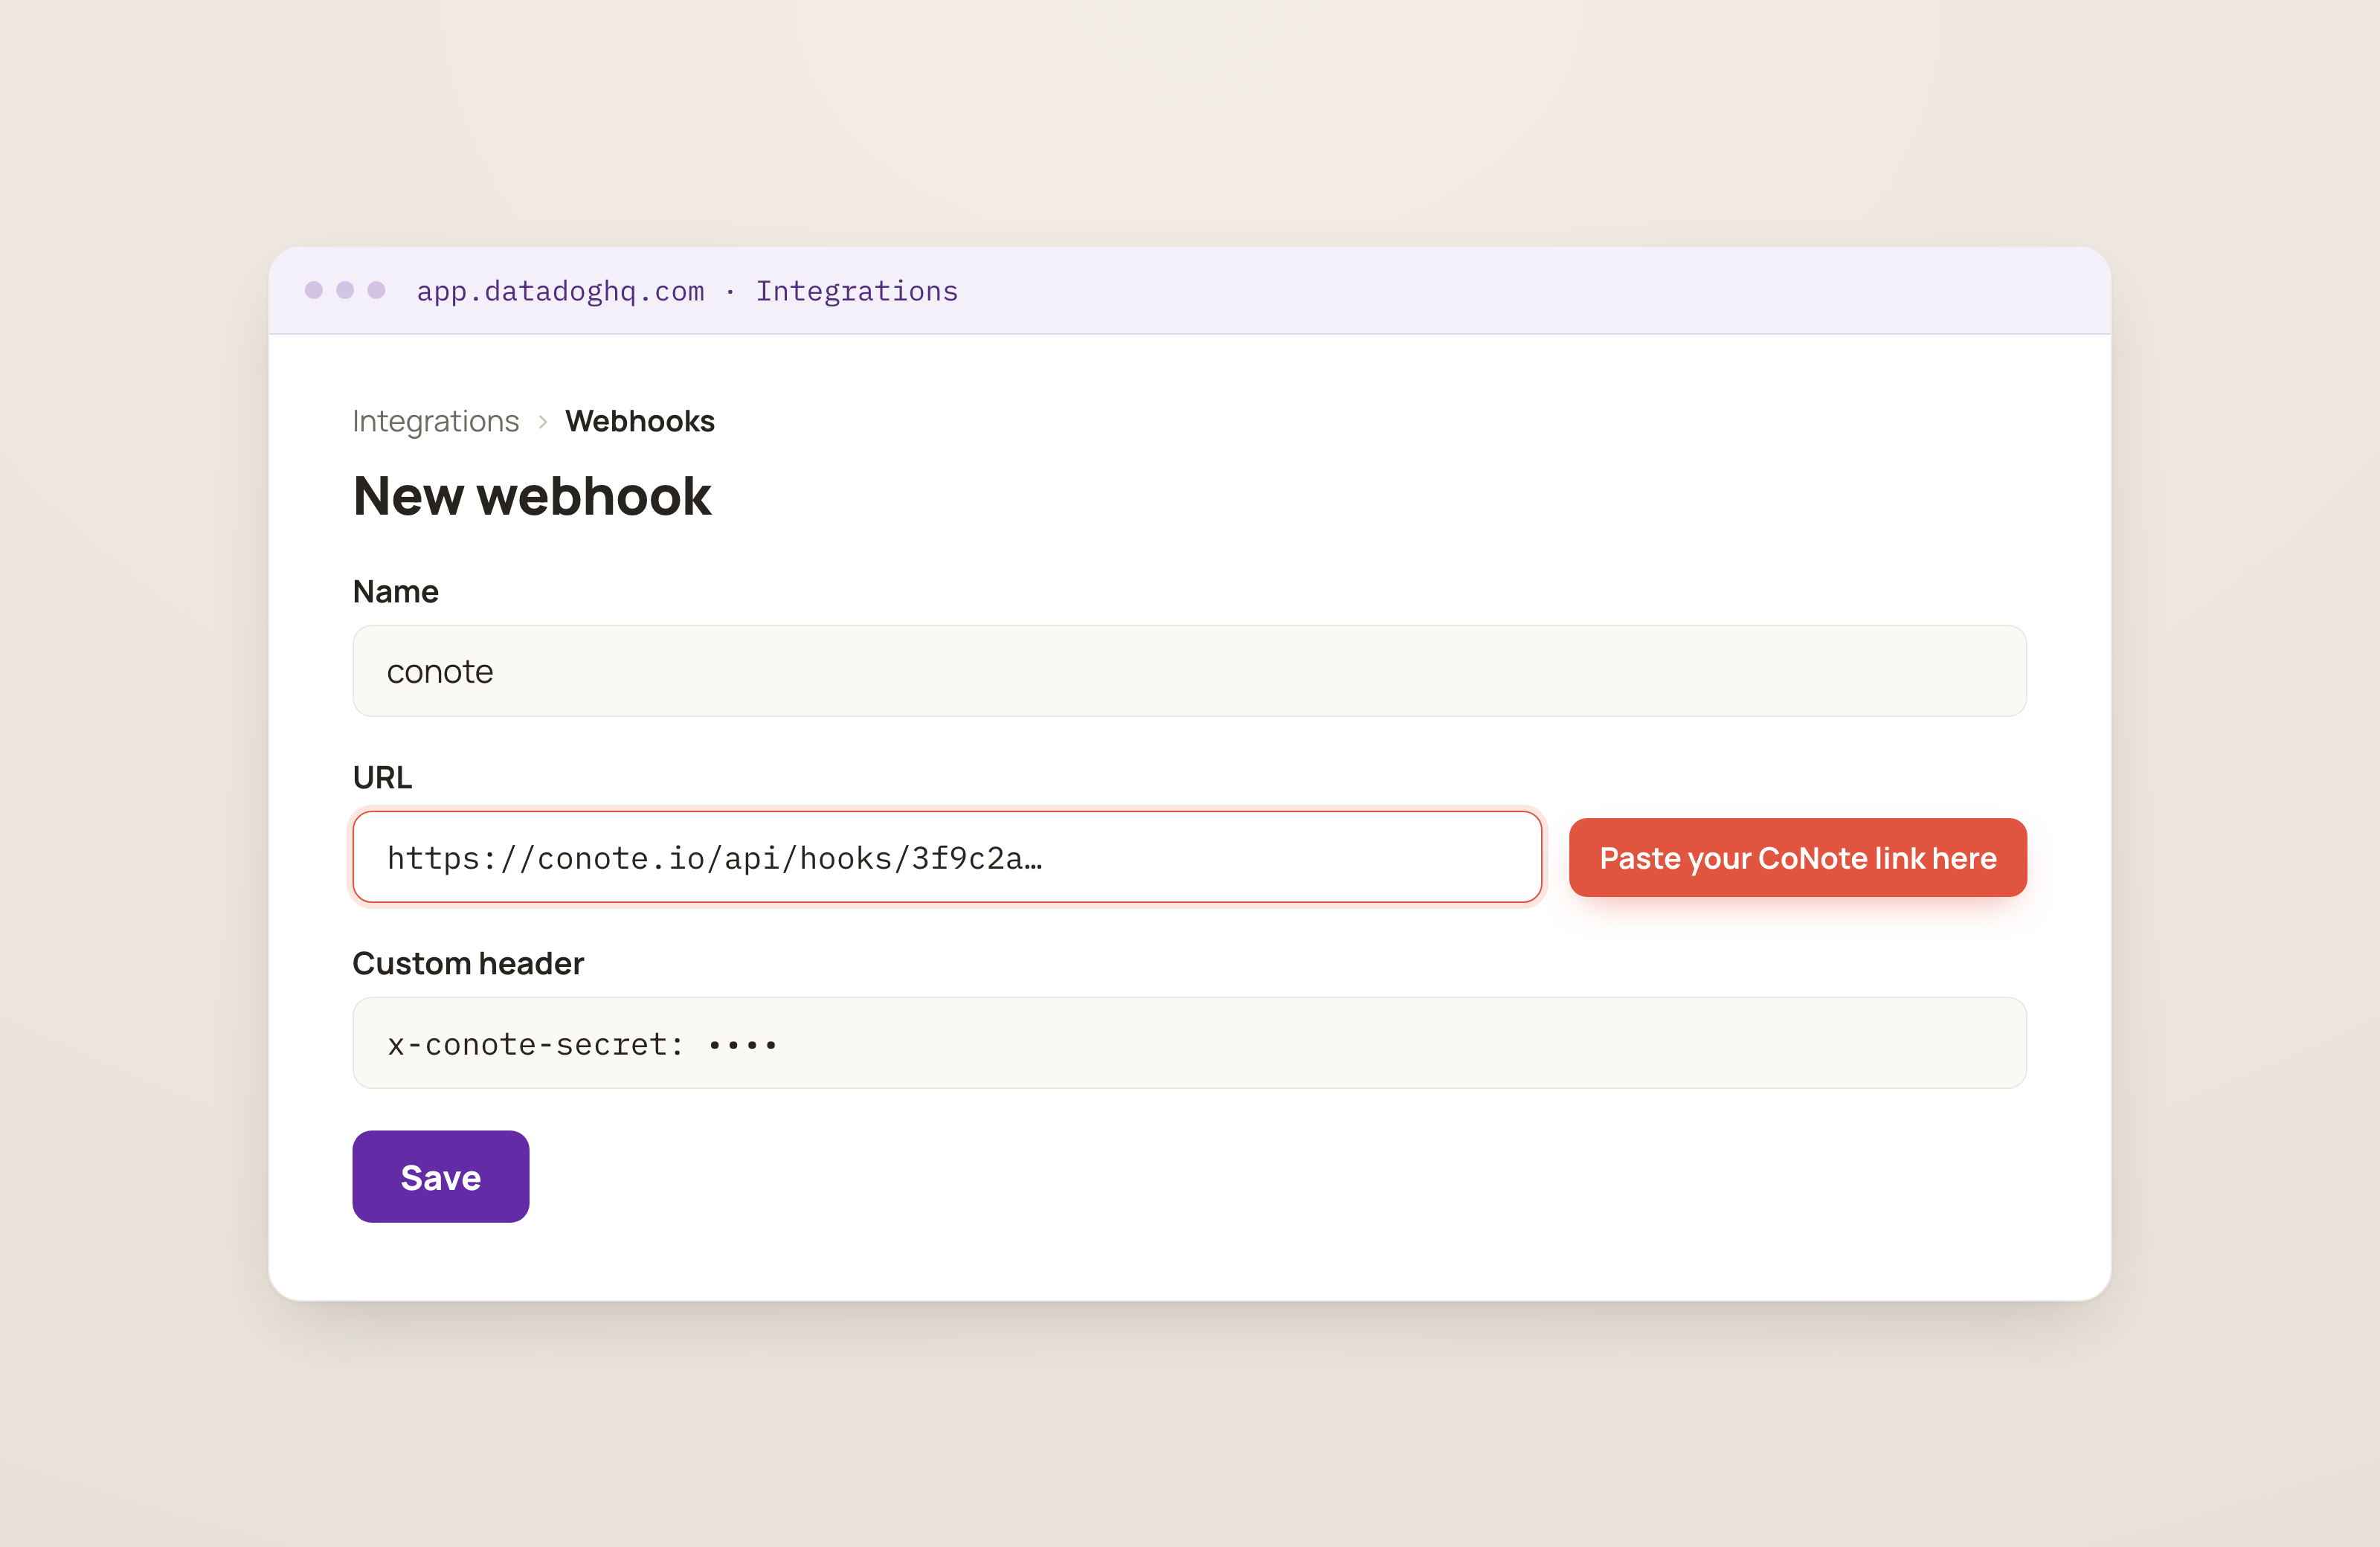Click the app.datadoghq.com address text
The width and height of the screenshot is (2380, 1547).
coord(560,291)
